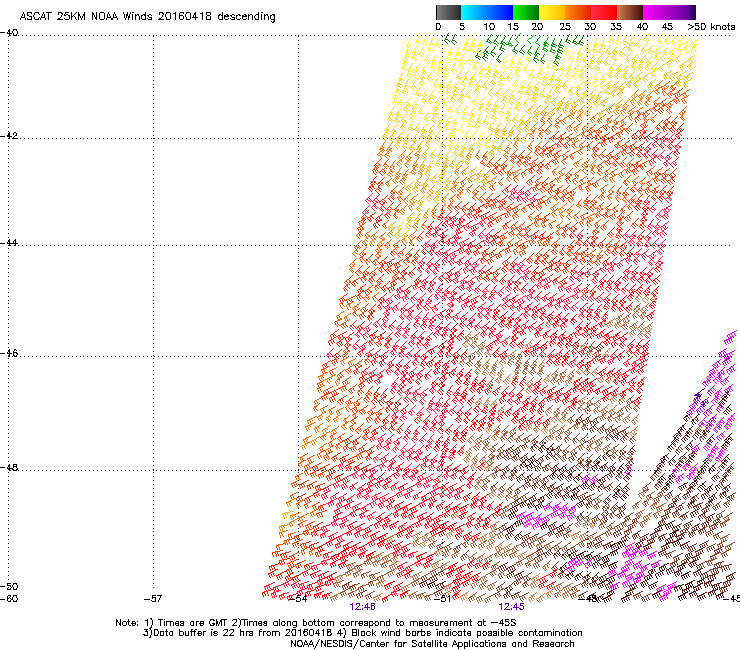Click the '-60' longitude axis label

pyautogui.click(x=9, y=599)
